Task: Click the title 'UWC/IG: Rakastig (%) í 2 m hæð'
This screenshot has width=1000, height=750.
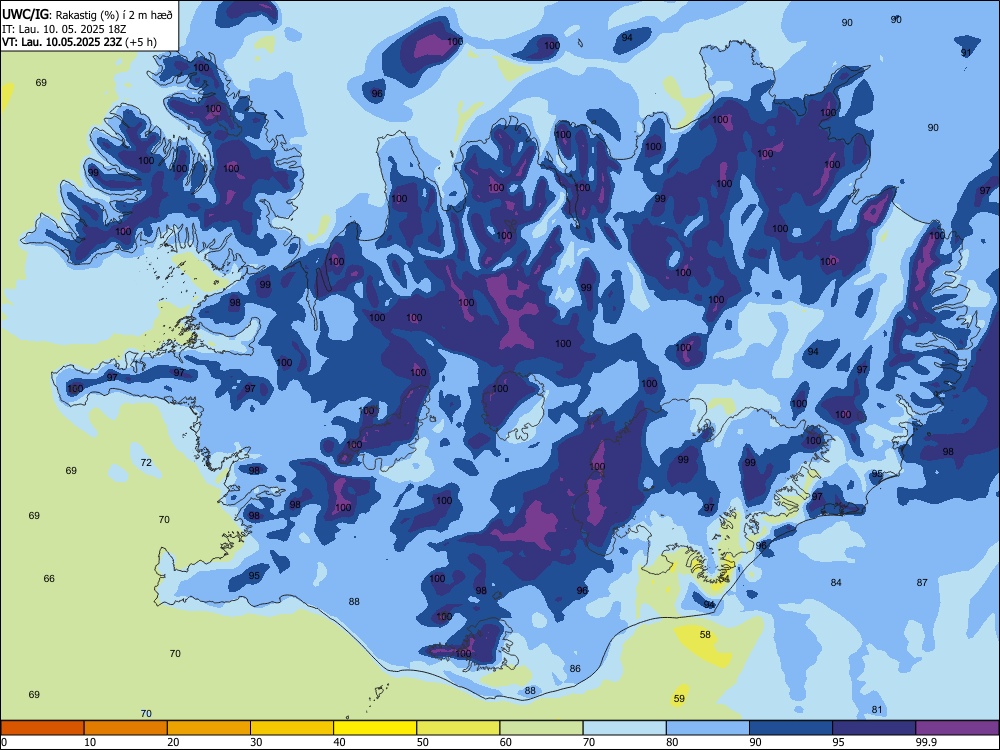Action: [87, 15]
